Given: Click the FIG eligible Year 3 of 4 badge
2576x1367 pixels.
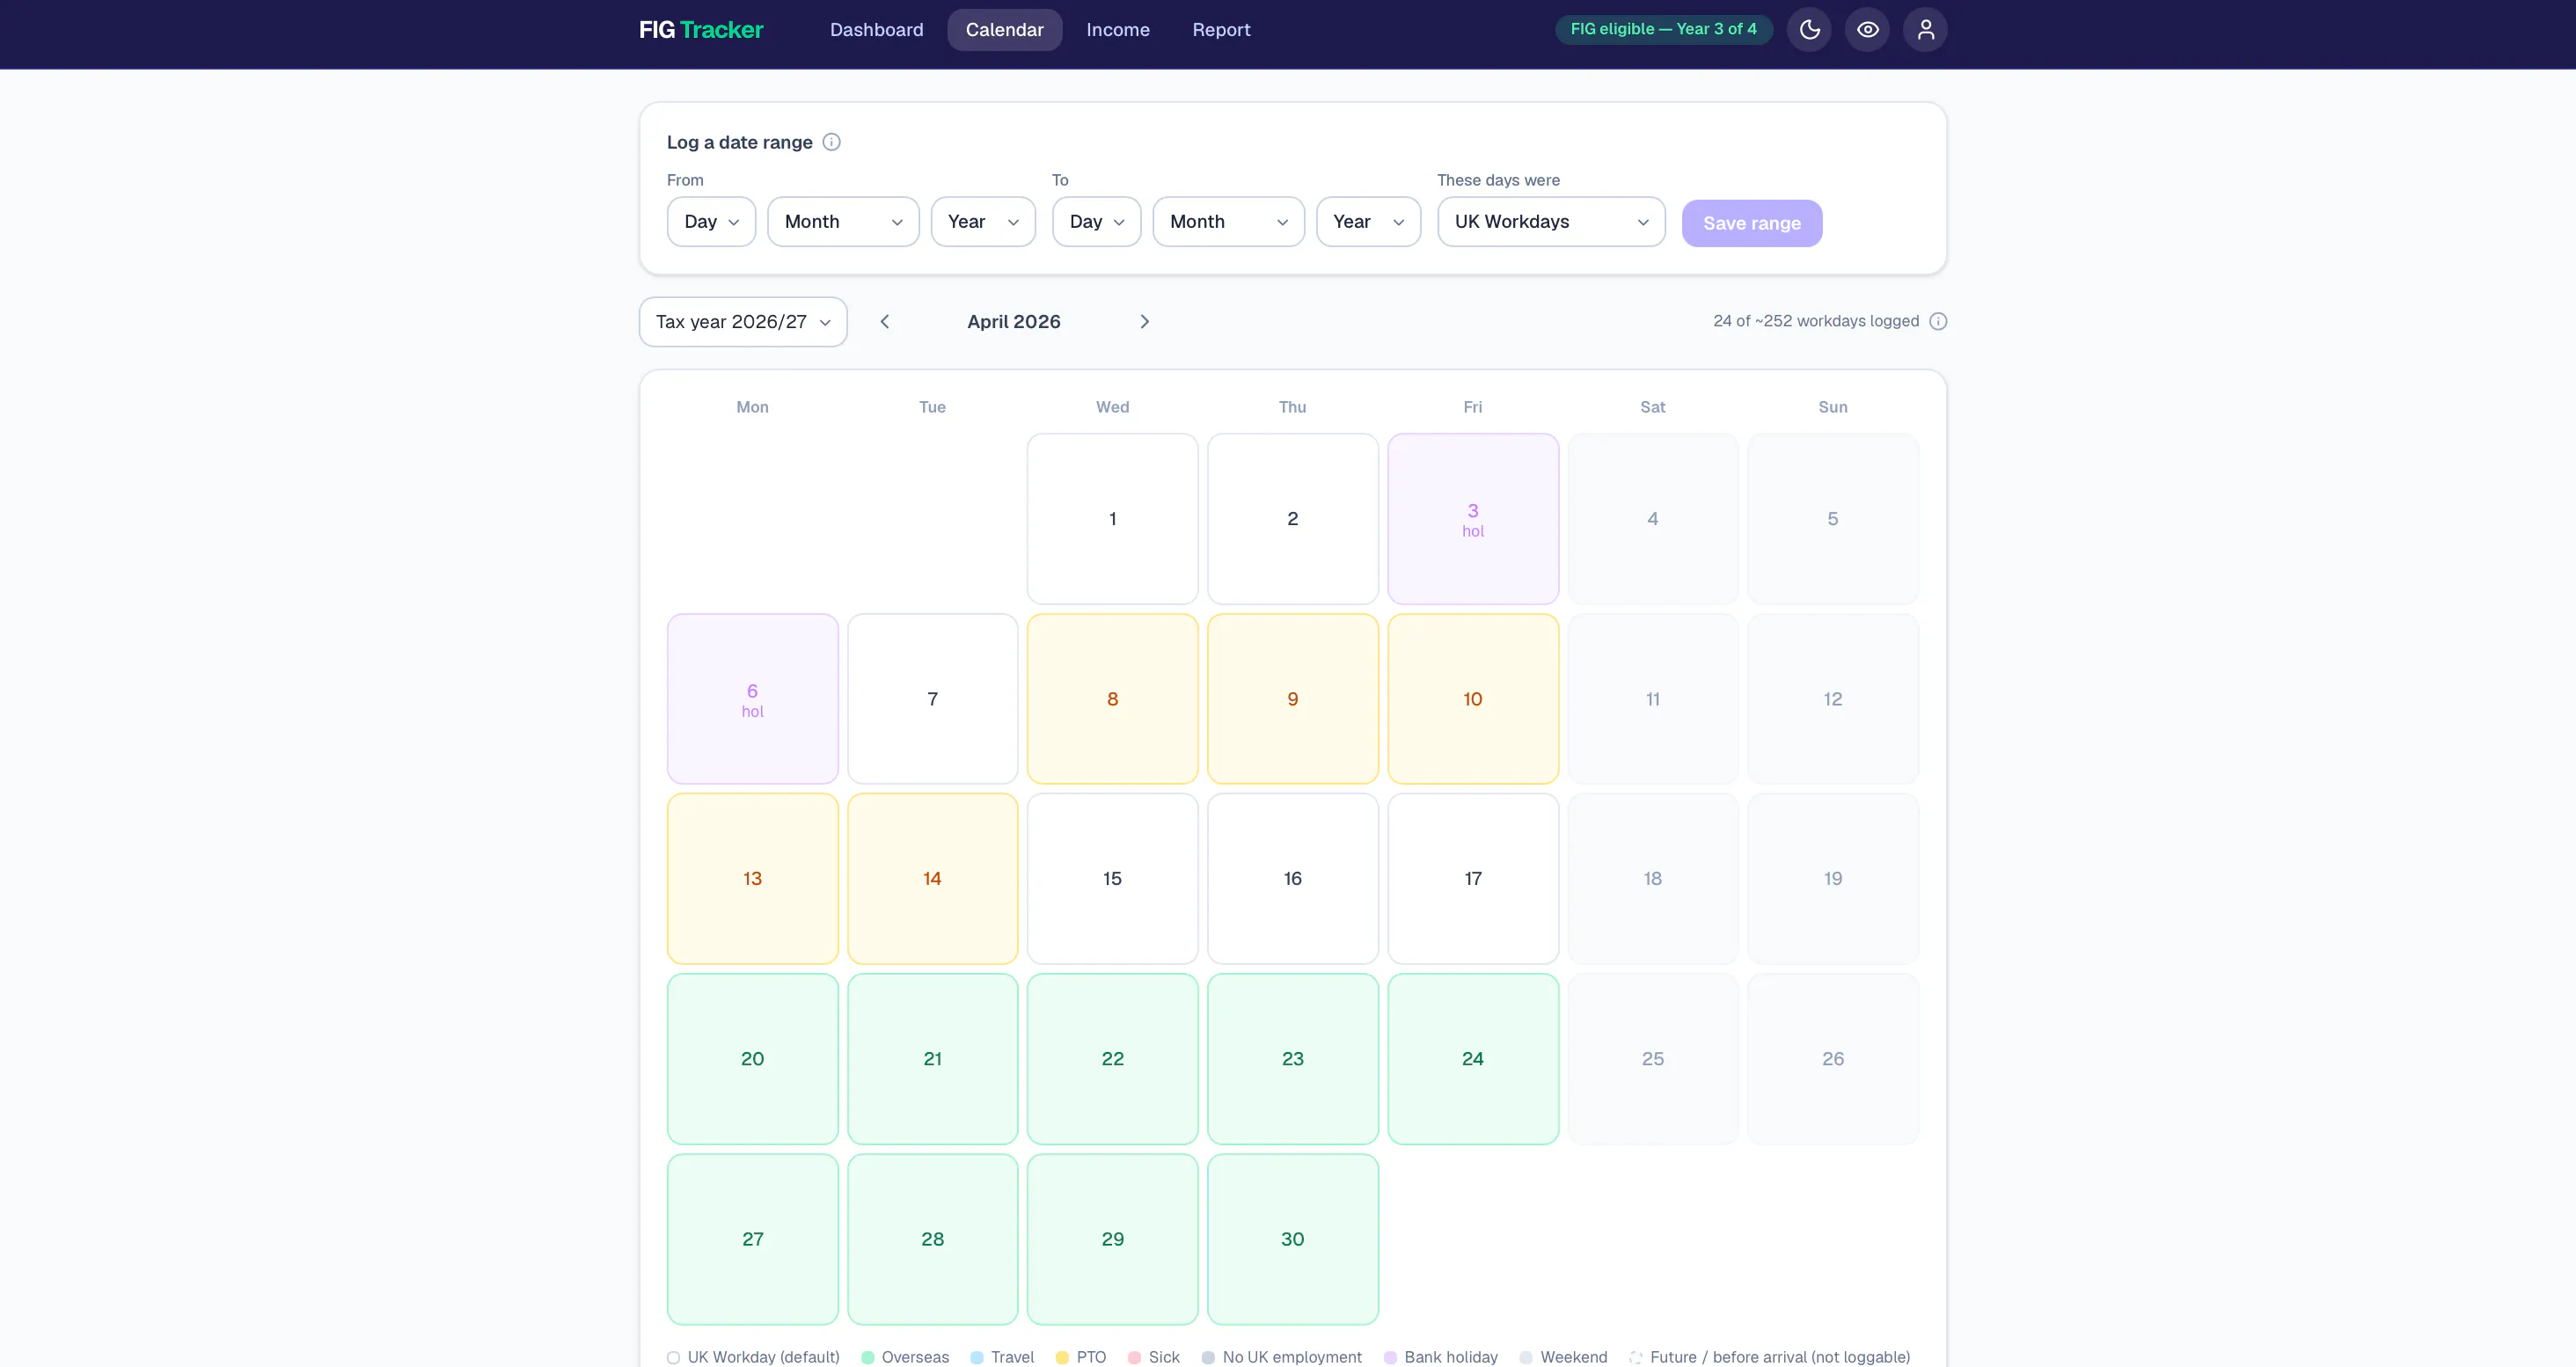Looking at the screenshot, I should (x=1663, y=29).
